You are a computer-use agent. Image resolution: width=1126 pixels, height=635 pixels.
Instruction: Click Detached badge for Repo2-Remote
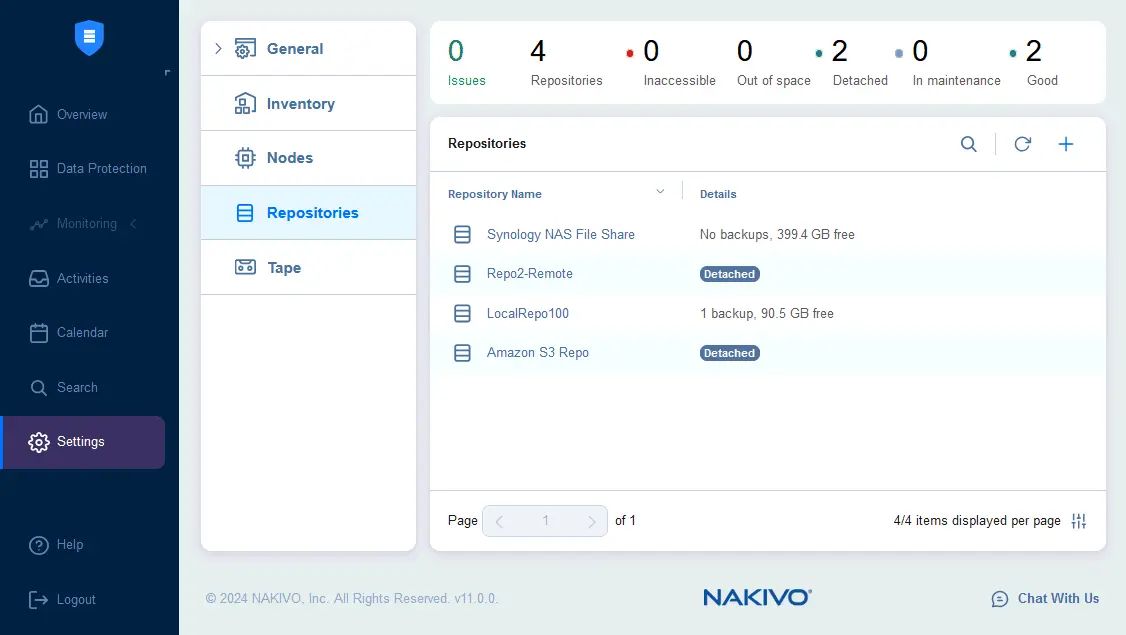[x=730, y=274]
